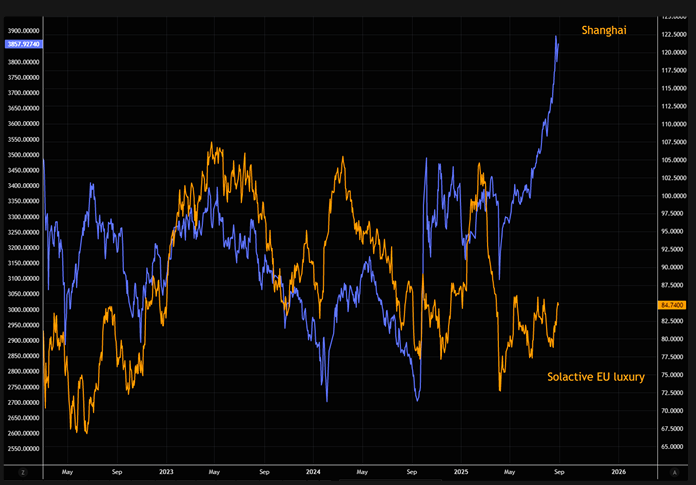Screen dimensions: 696x485
Task: Click the 3900.00000 label on left axis
Action: [x=22, y=30]
